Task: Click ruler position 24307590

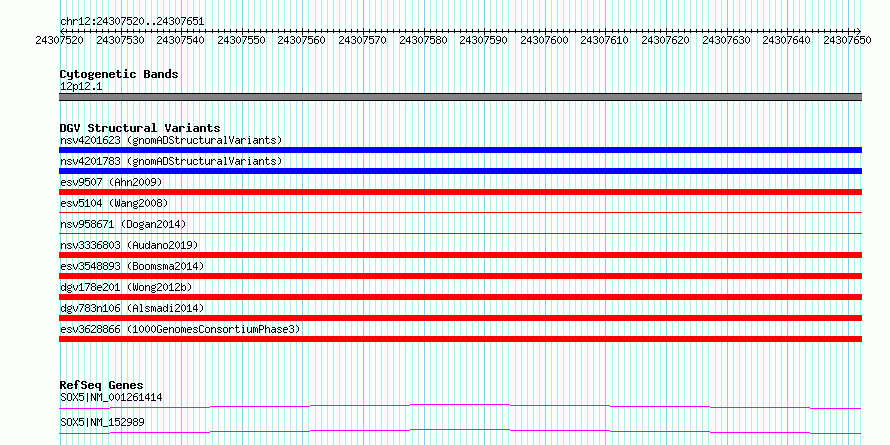Action: [484, 40]
